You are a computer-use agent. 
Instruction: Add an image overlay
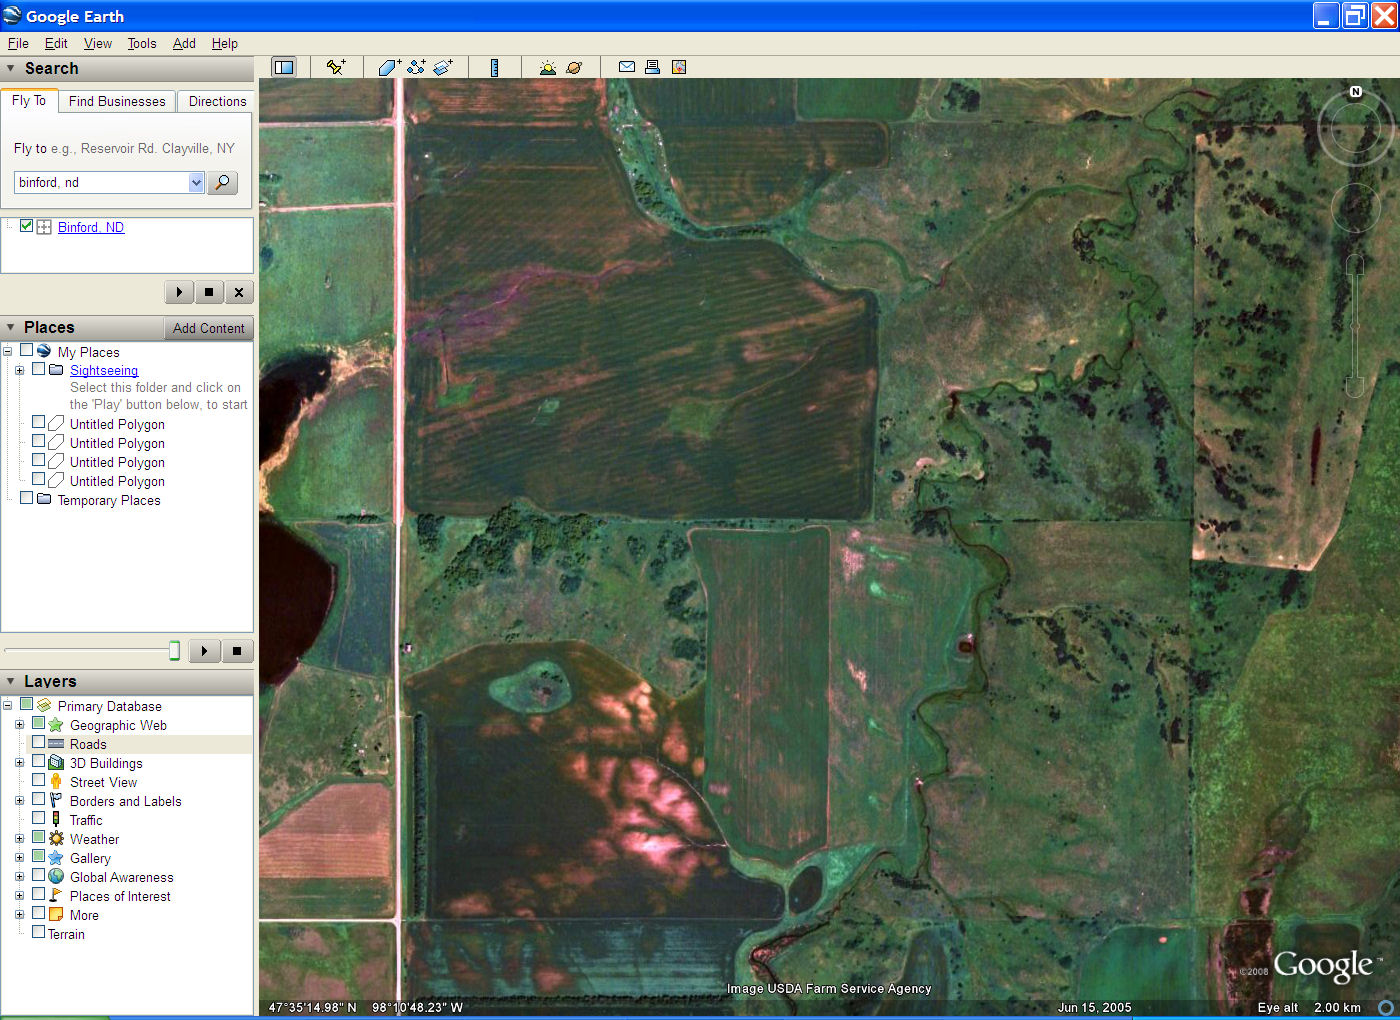pyautogui.click(x=443, y=67)
